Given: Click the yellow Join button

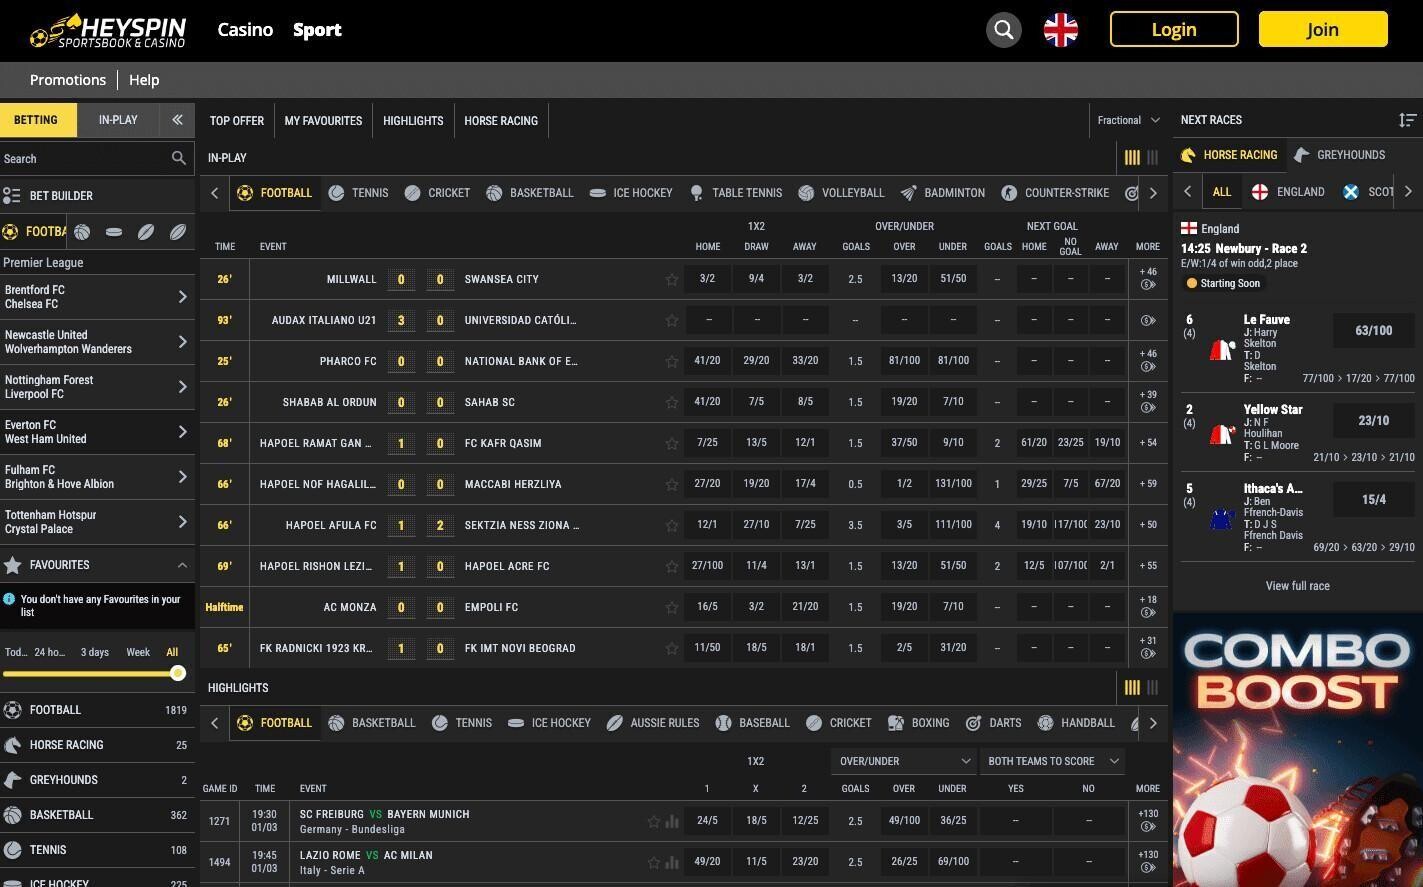Looking at the screenshot, I should (x=1323, y=29).
